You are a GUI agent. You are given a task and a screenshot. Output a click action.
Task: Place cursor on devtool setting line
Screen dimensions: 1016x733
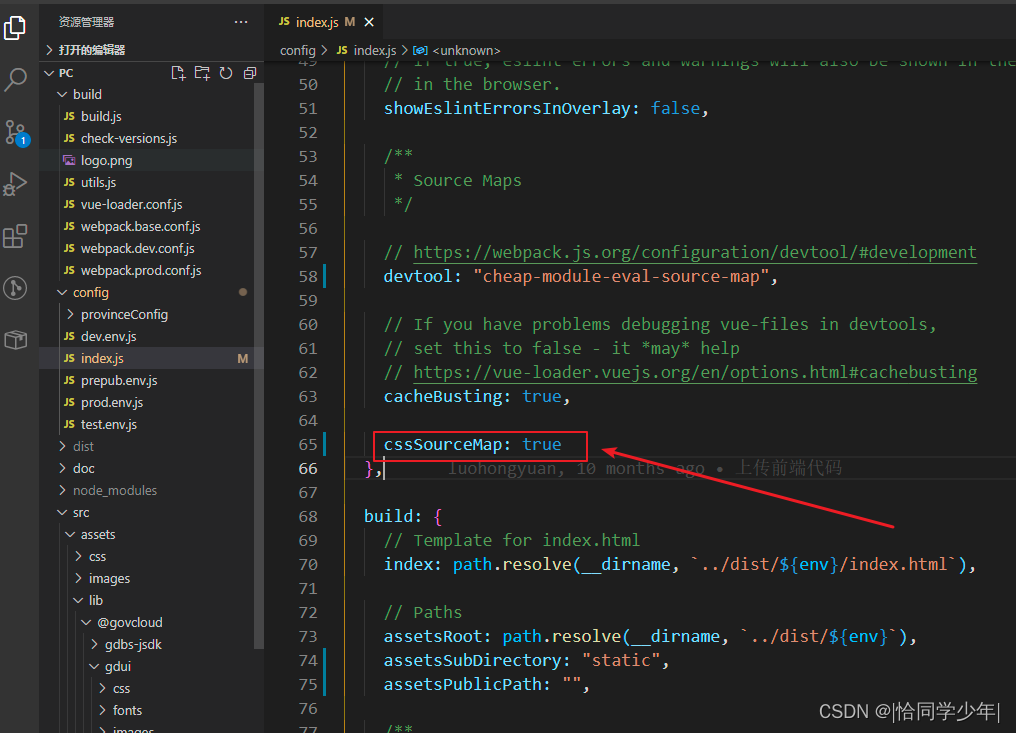point(581,277)
